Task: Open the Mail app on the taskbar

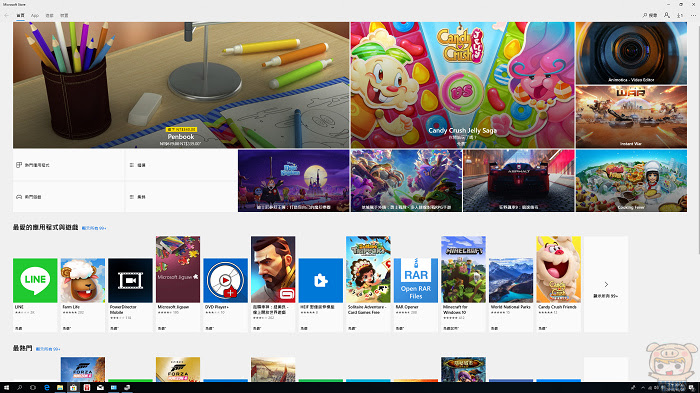Action: (100, 388)
